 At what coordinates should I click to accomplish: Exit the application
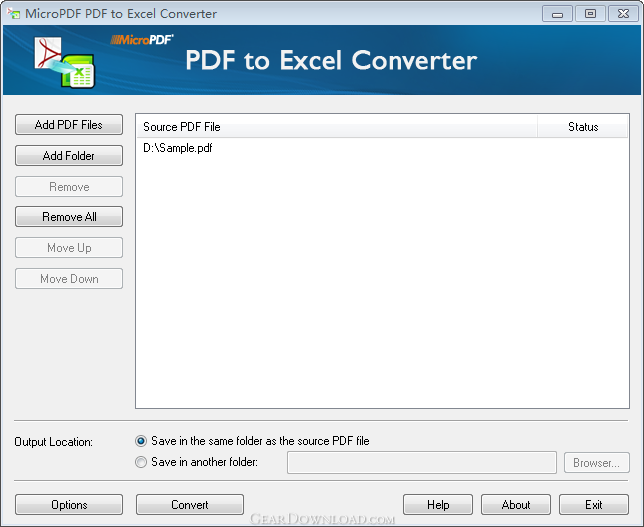[594, 504]
